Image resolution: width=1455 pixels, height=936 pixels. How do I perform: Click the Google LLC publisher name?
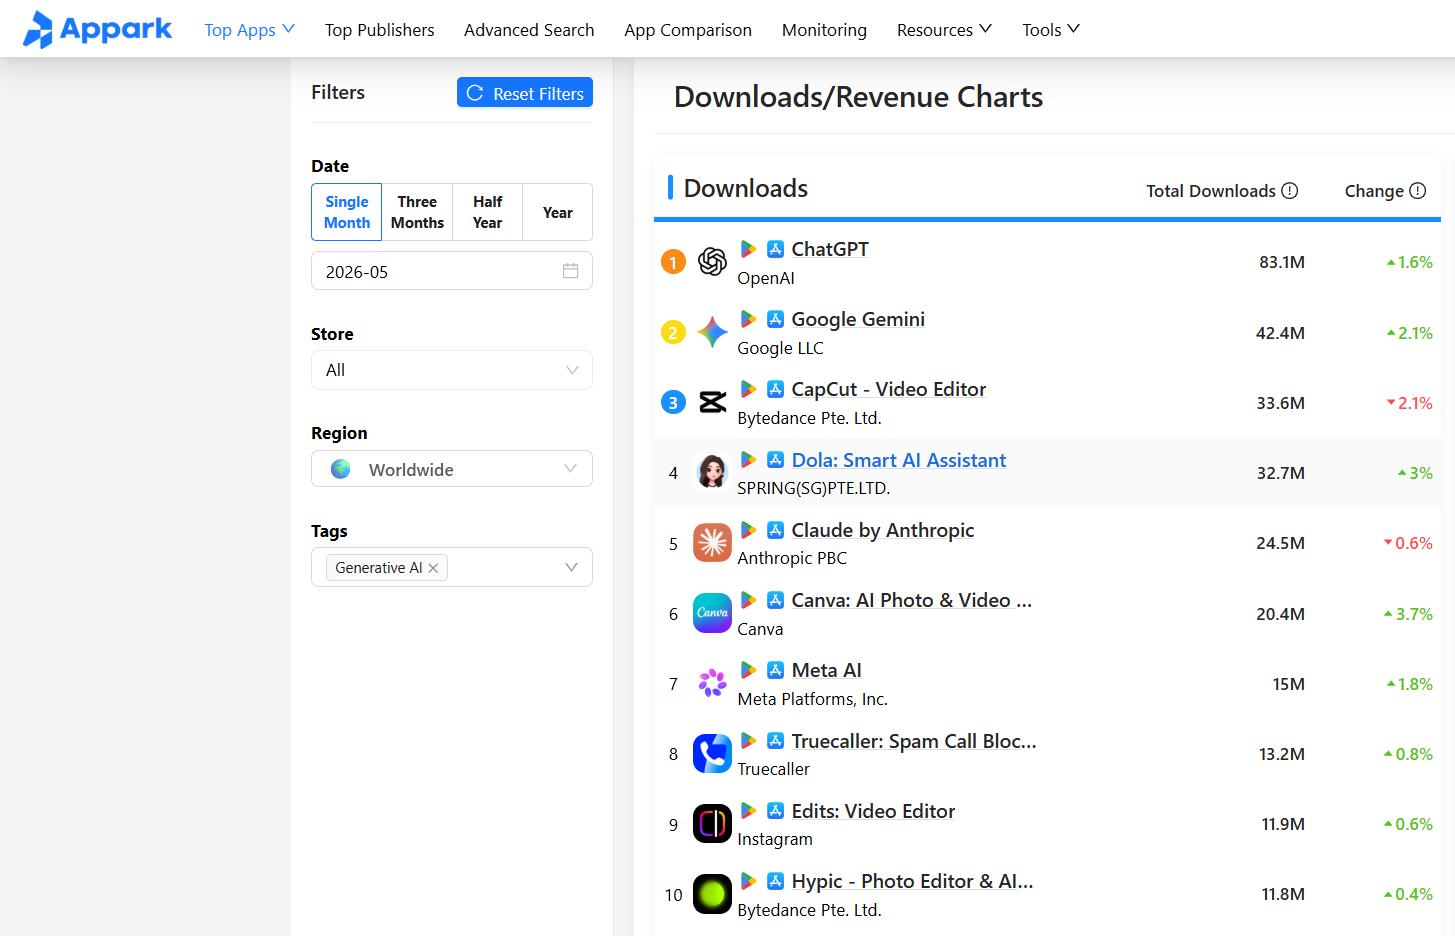tap(780, 348)
